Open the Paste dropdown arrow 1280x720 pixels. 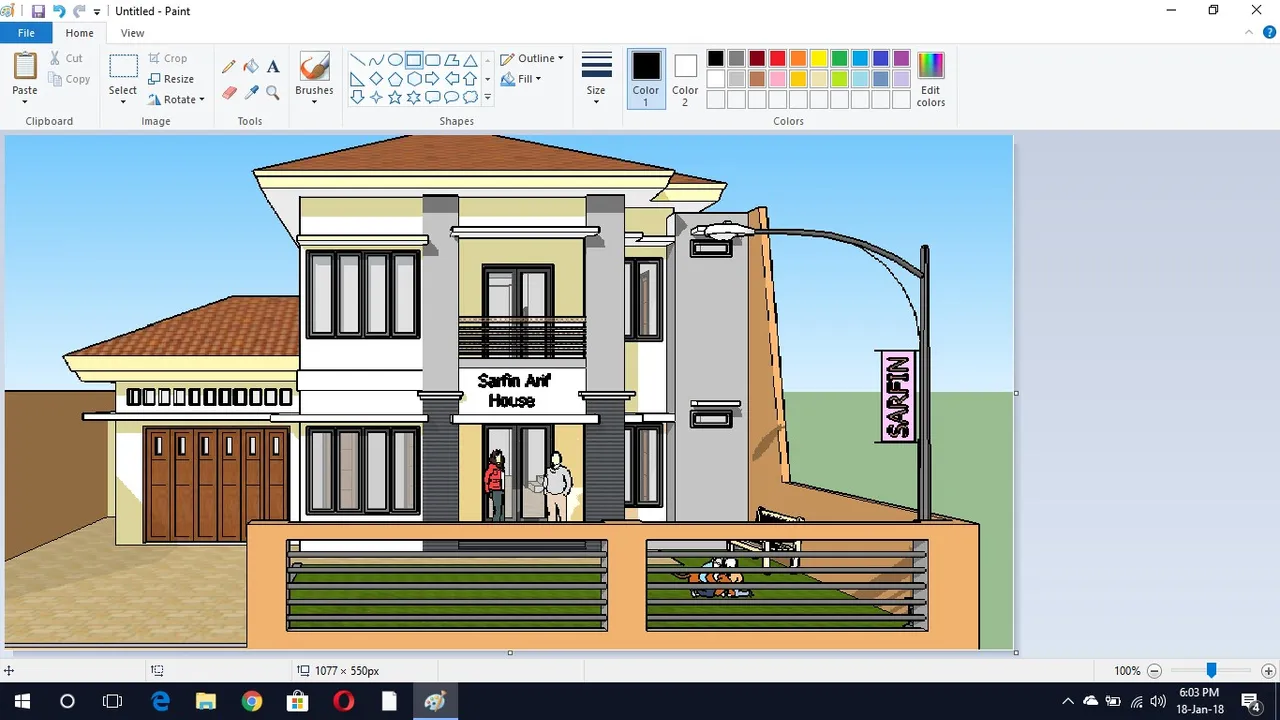(x=25, y=100)
